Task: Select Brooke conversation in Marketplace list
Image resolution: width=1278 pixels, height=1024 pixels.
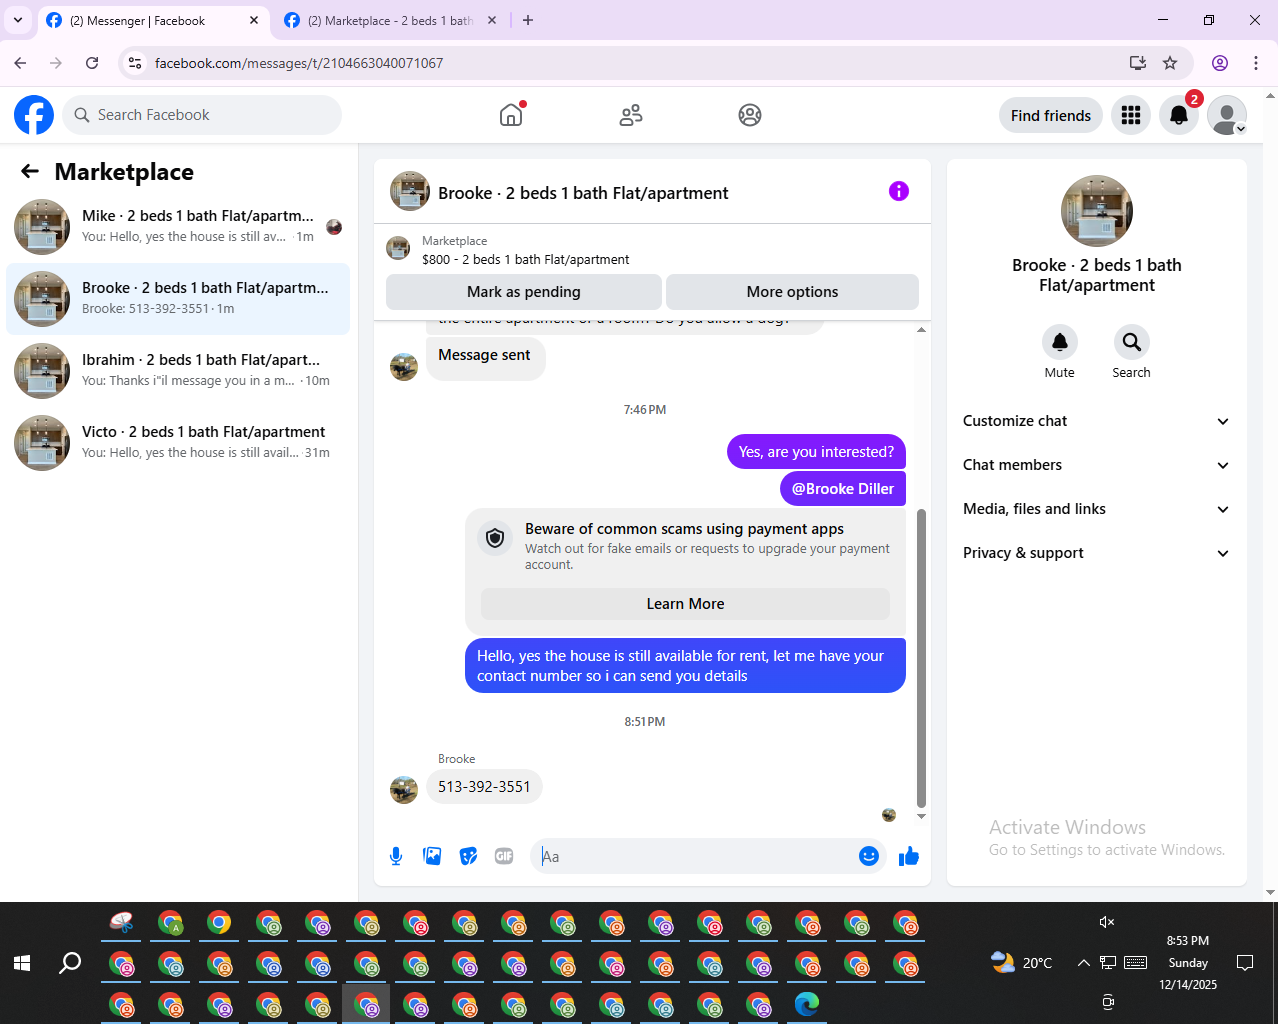Action: pos(178,299)
